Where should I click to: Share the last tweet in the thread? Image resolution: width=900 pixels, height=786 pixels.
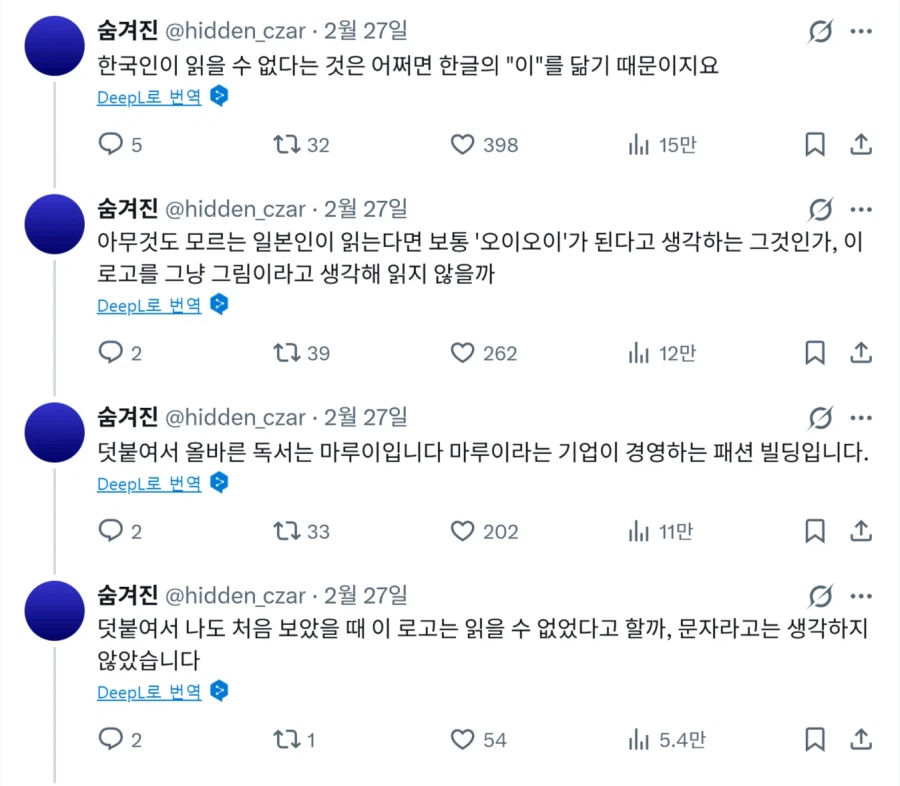(861, 740)
